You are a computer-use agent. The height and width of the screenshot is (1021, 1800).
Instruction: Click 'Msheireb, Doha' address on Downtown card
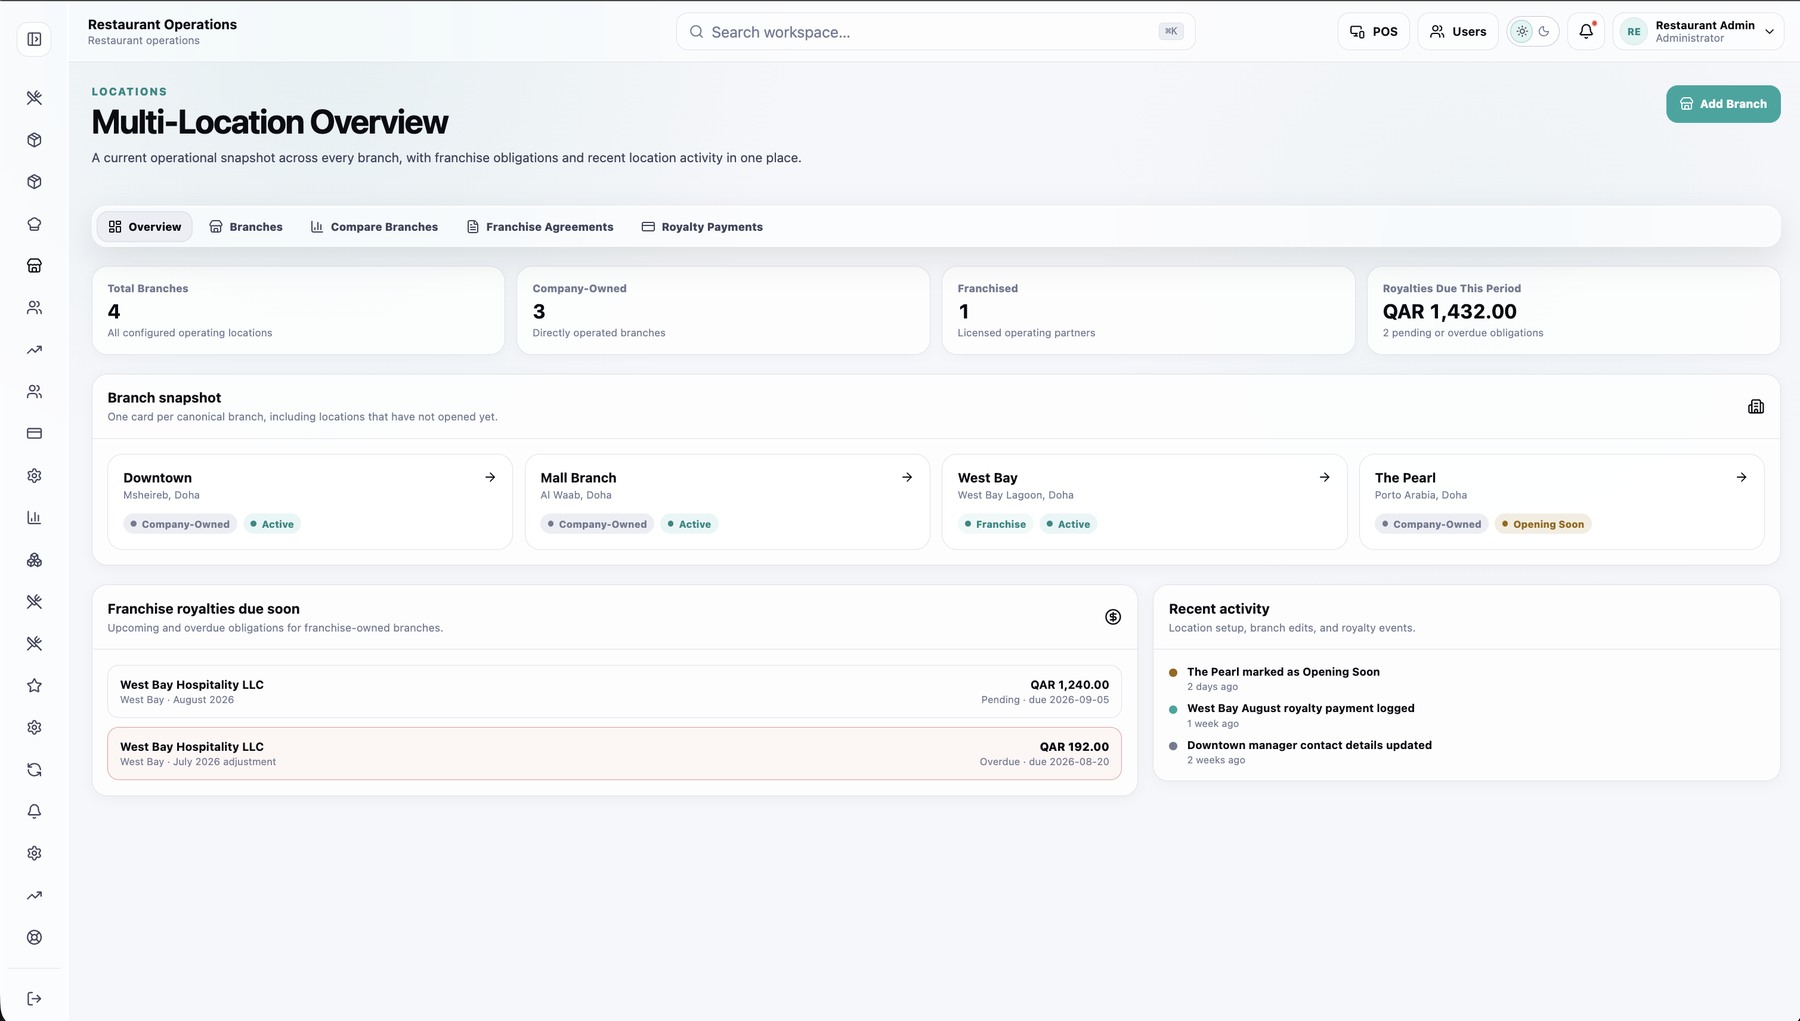coord(161,495)
